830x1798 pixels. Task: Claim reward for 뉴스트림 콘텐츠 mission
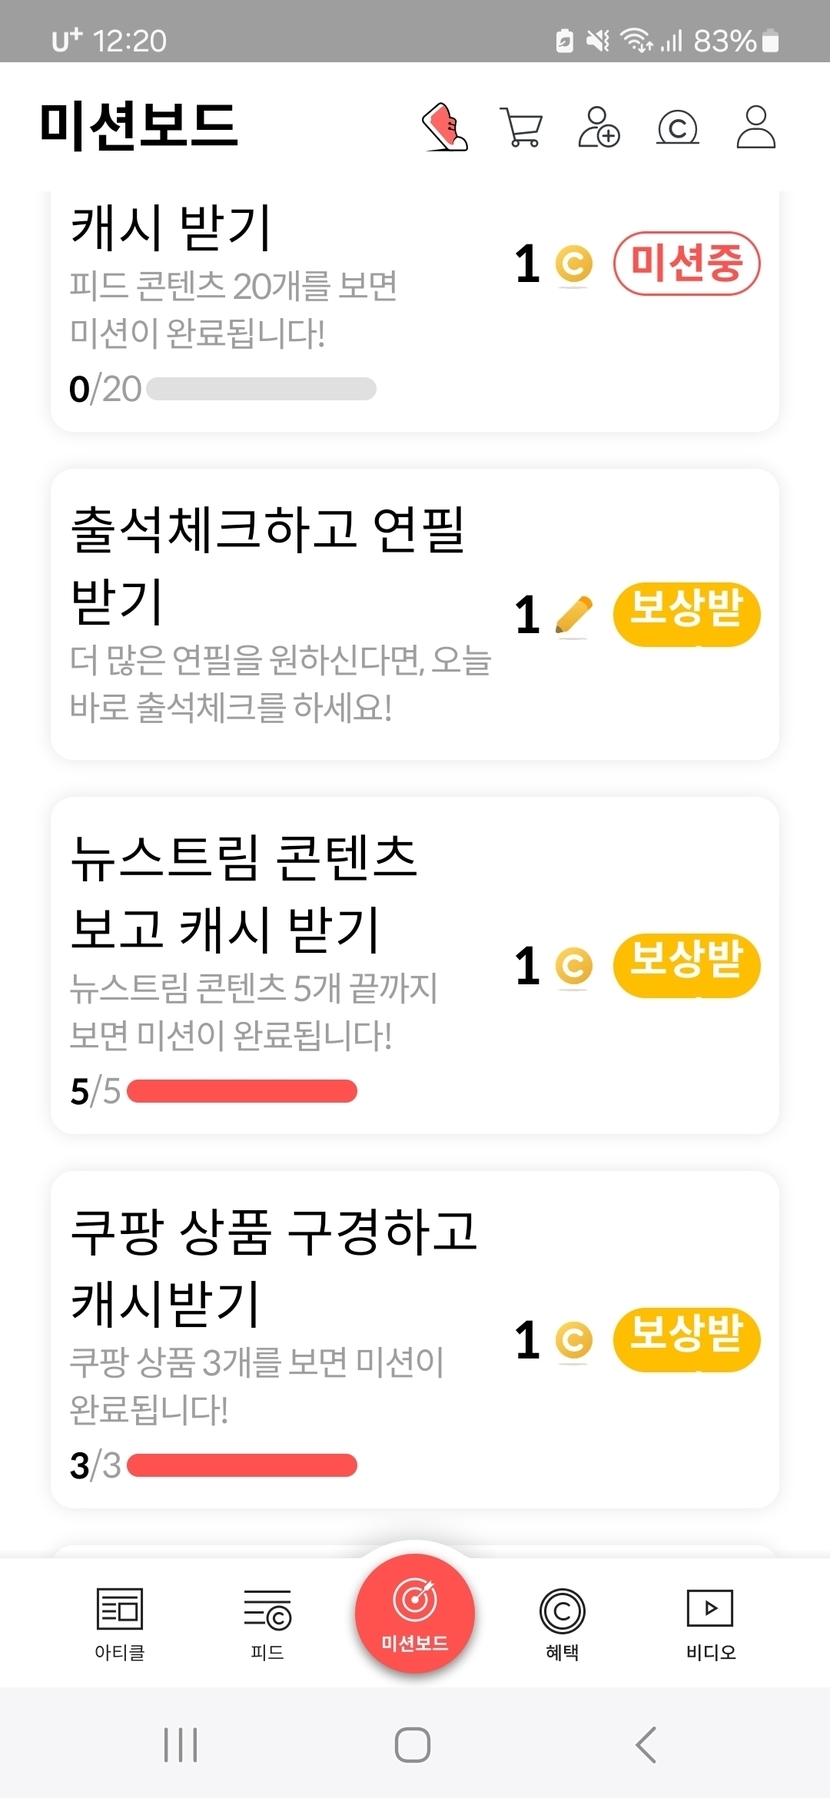(x=686, y=965)
